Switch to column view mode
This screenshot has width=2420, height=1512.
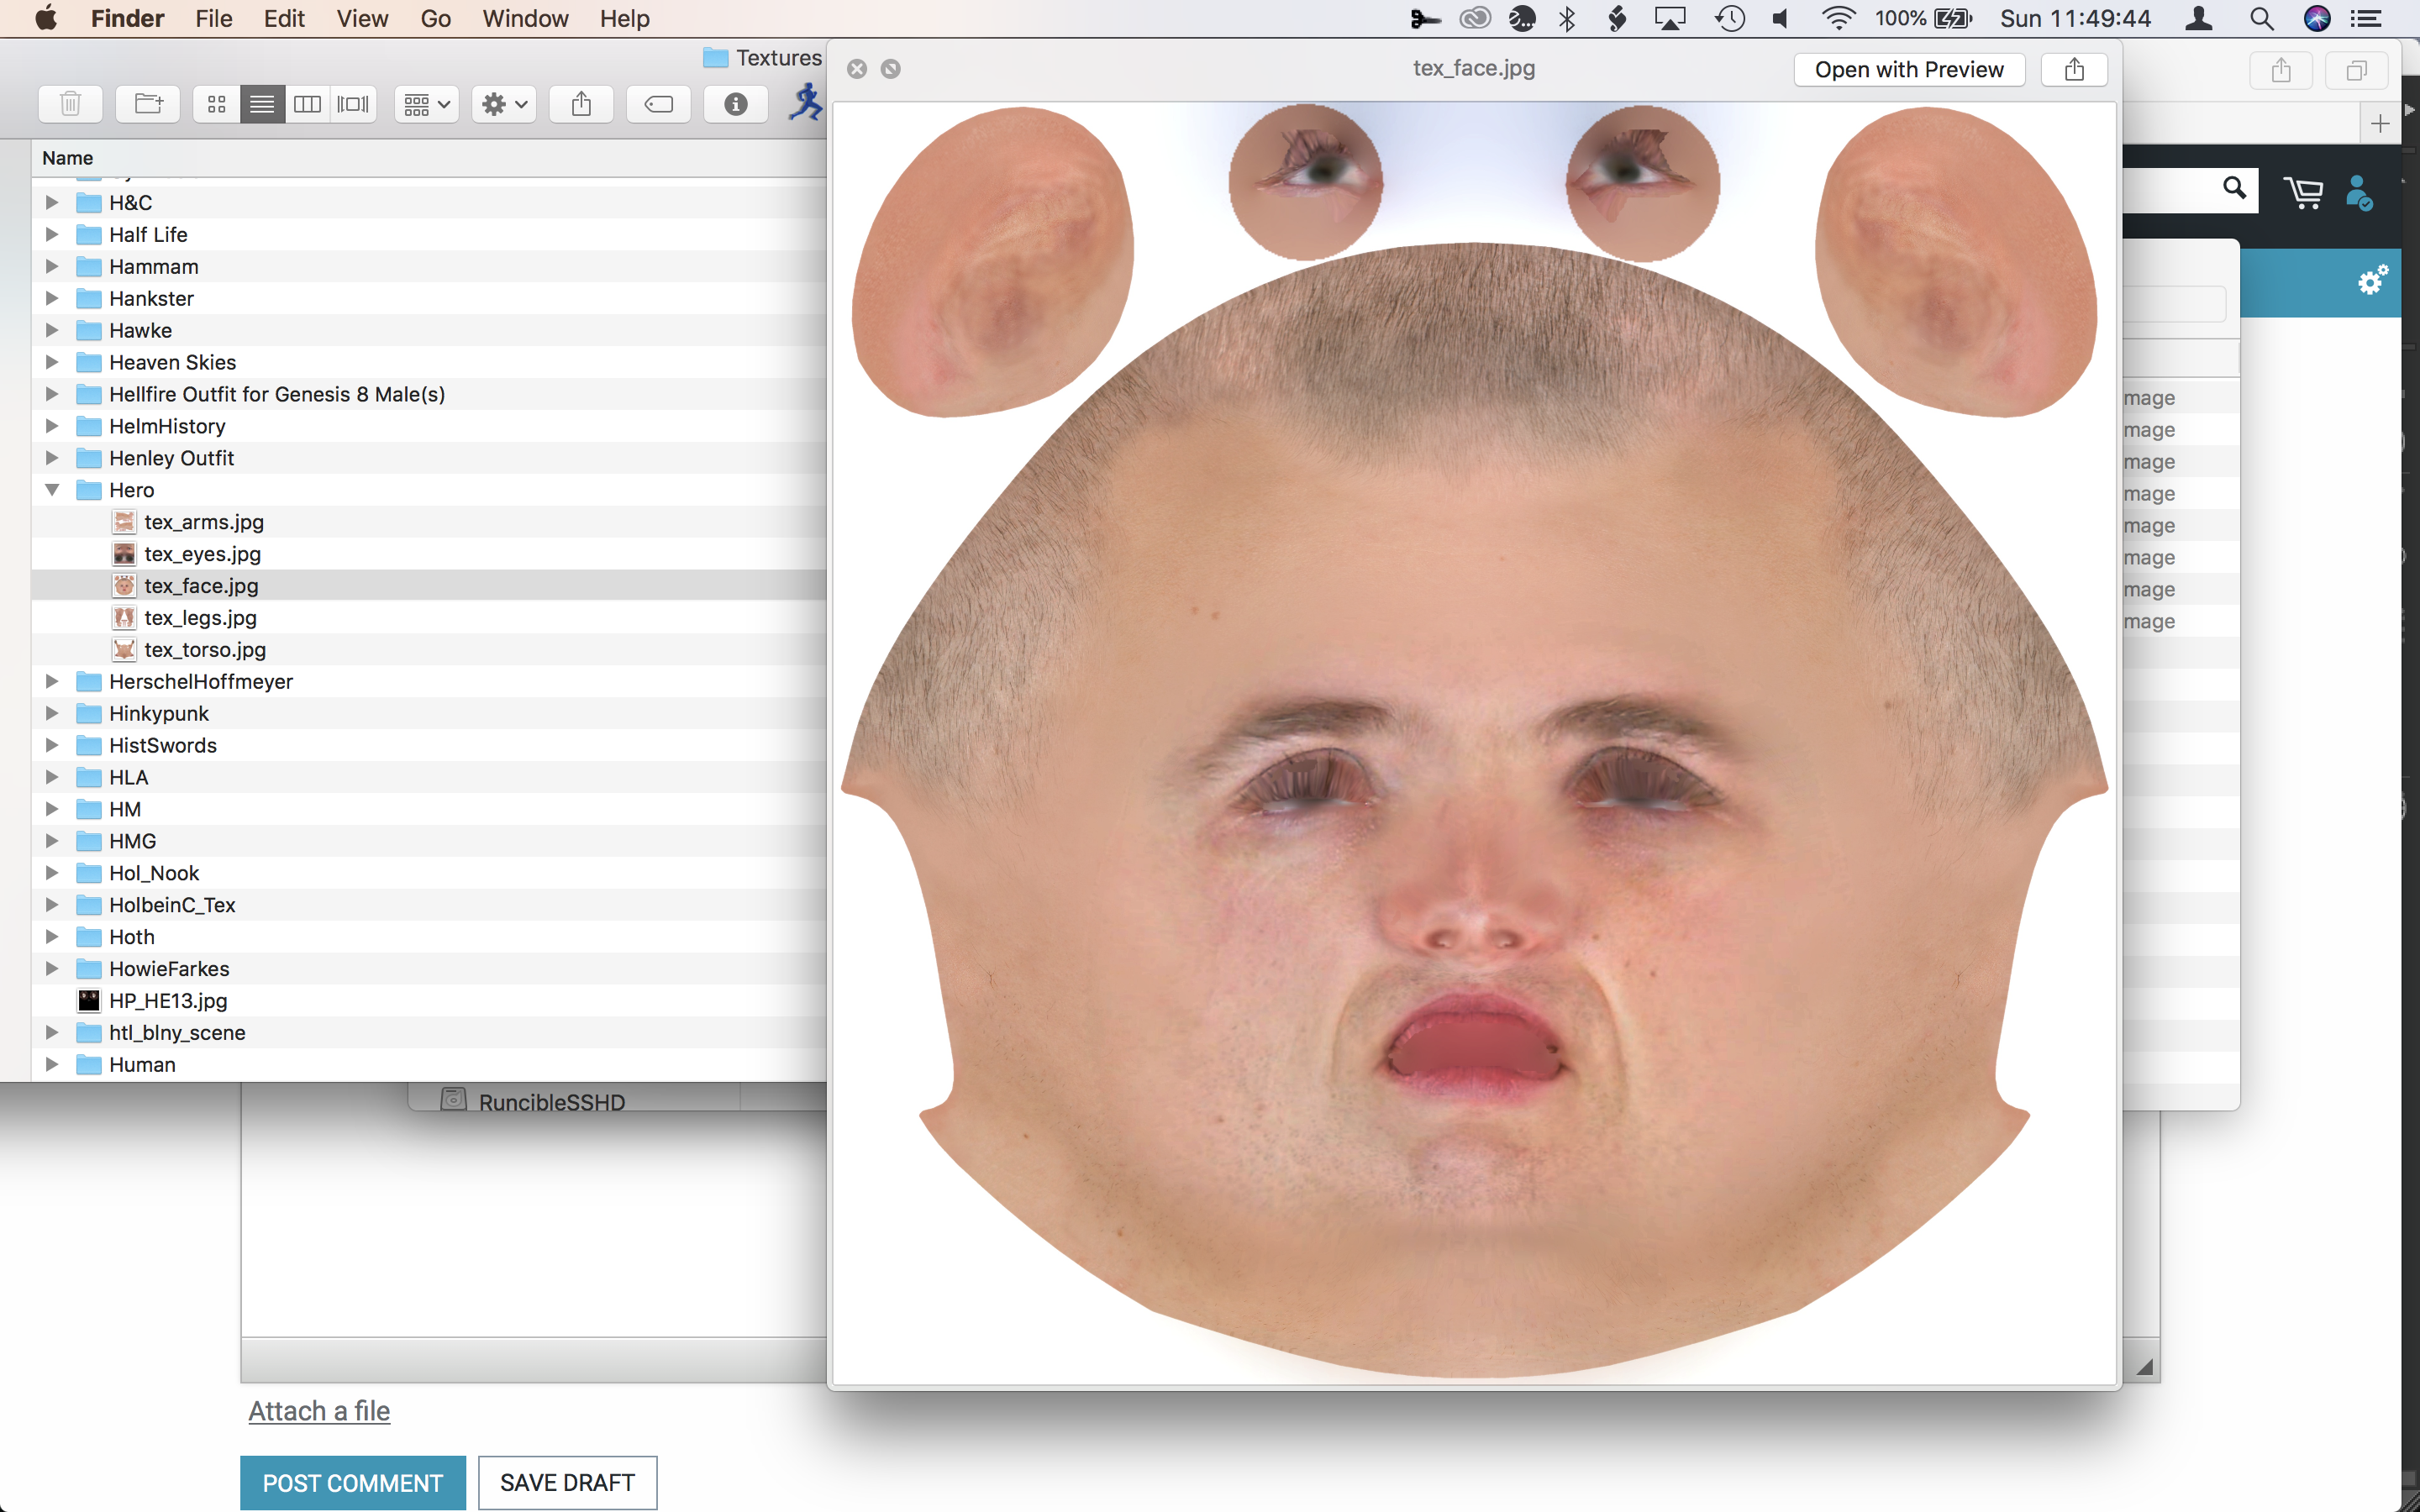(307, 104)
